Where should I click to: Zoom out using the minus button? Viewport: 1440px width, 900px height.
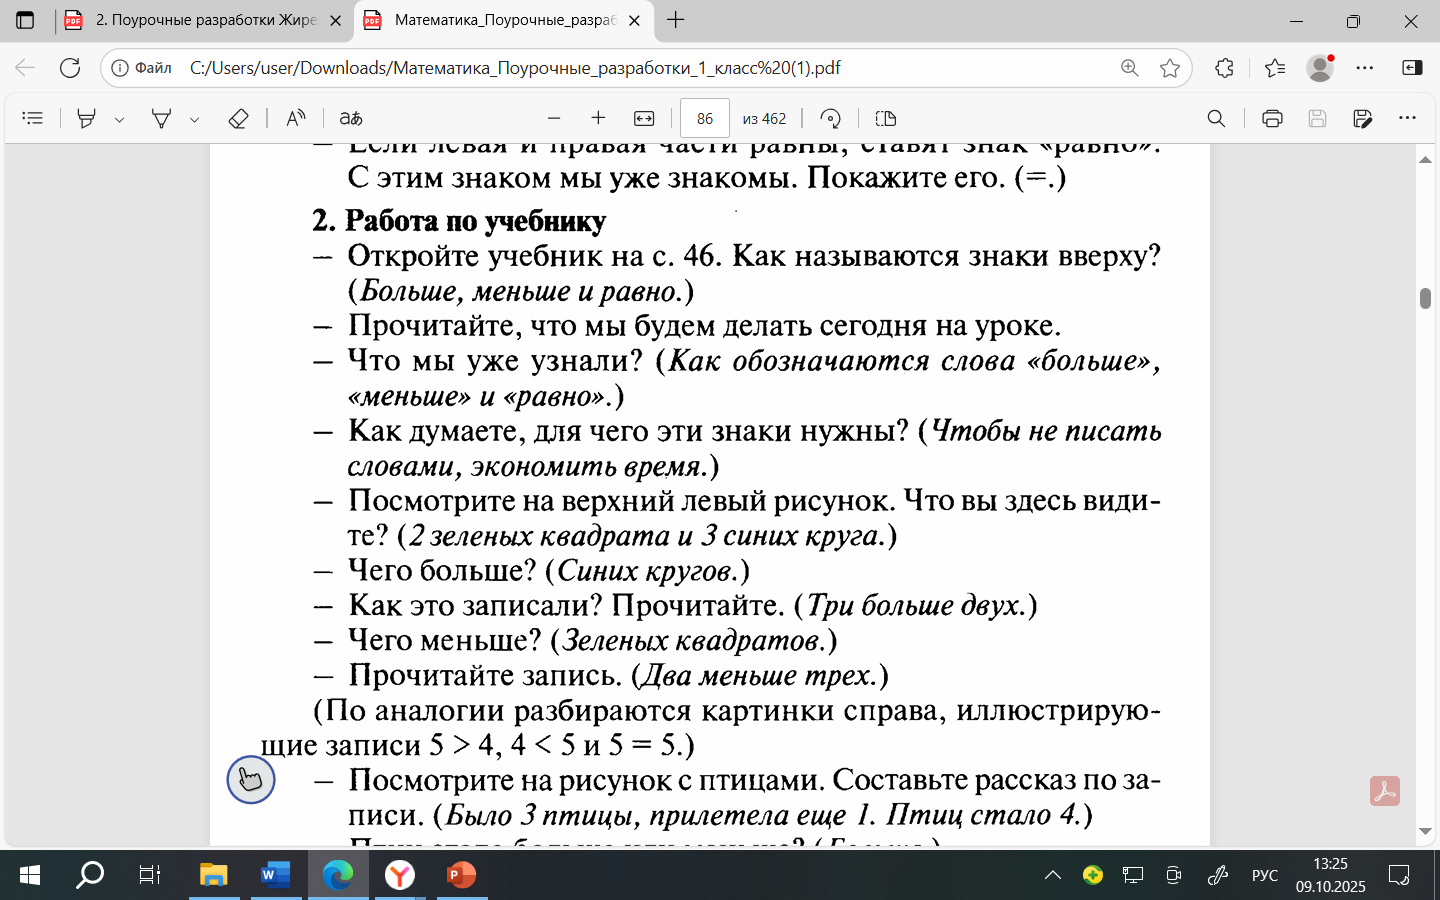[554, 118]
